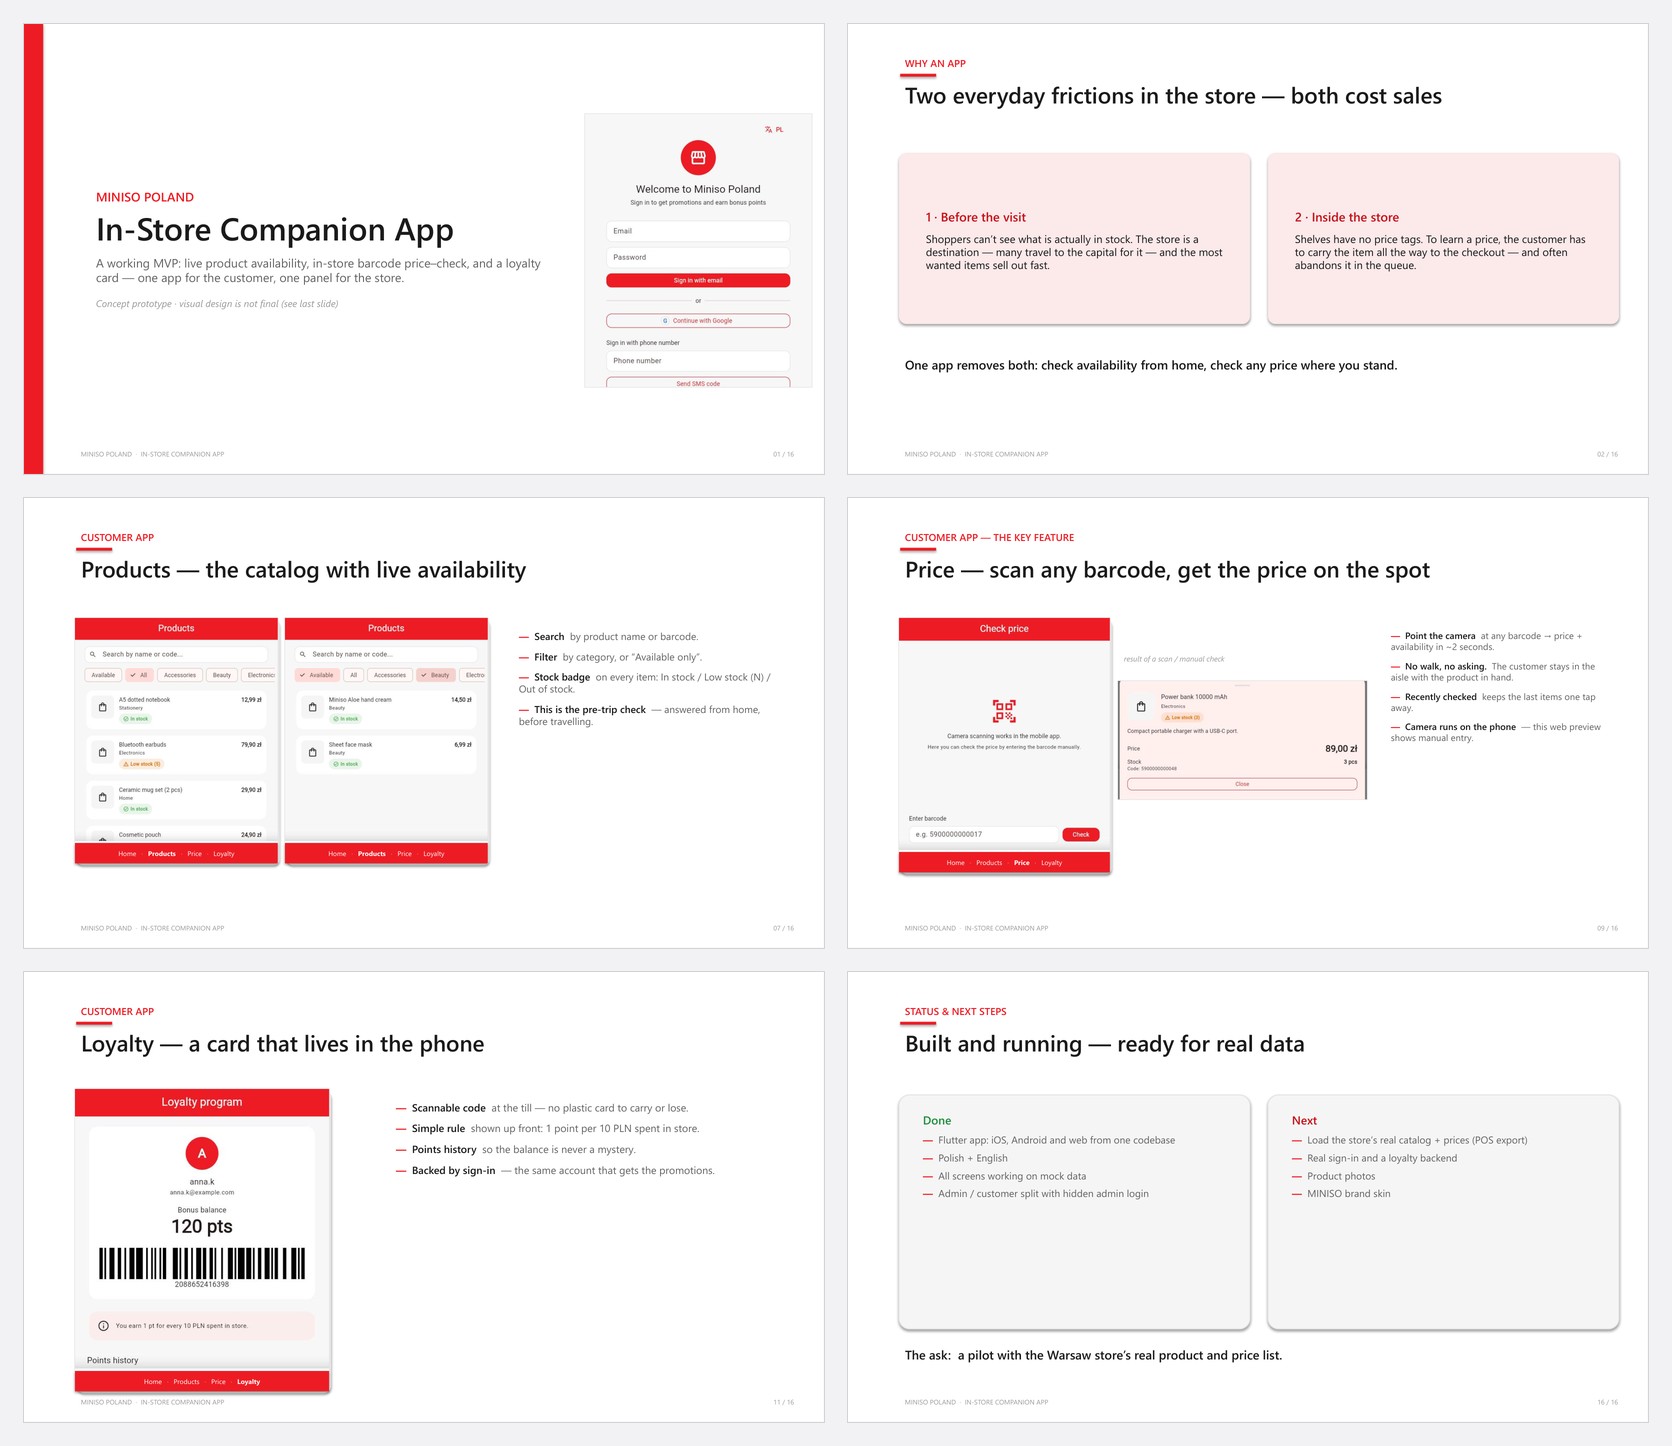Click the Password input field
The height and width of the screenshot is (1446, 1672).
(x=698, y=257)
